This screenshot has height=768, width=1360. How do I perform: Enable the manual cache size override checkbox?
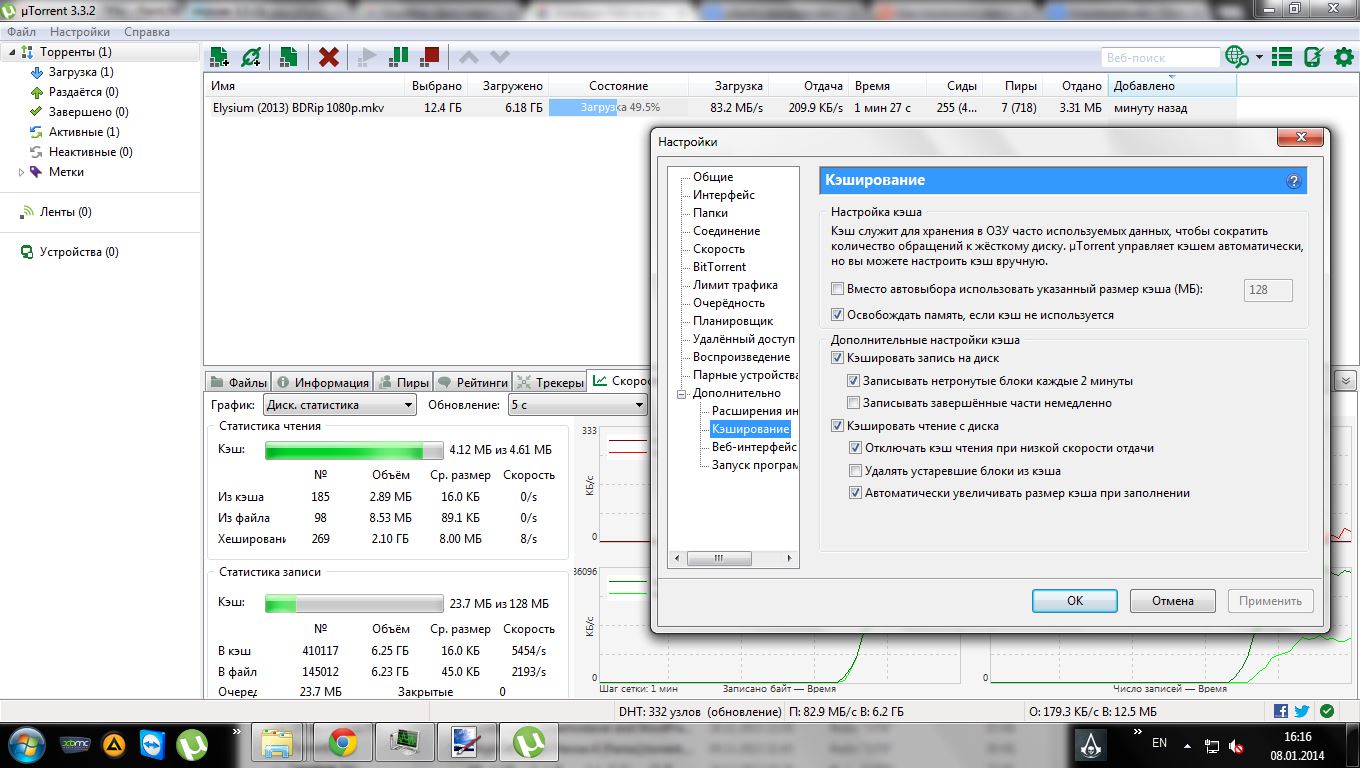(x=838, y=290)
